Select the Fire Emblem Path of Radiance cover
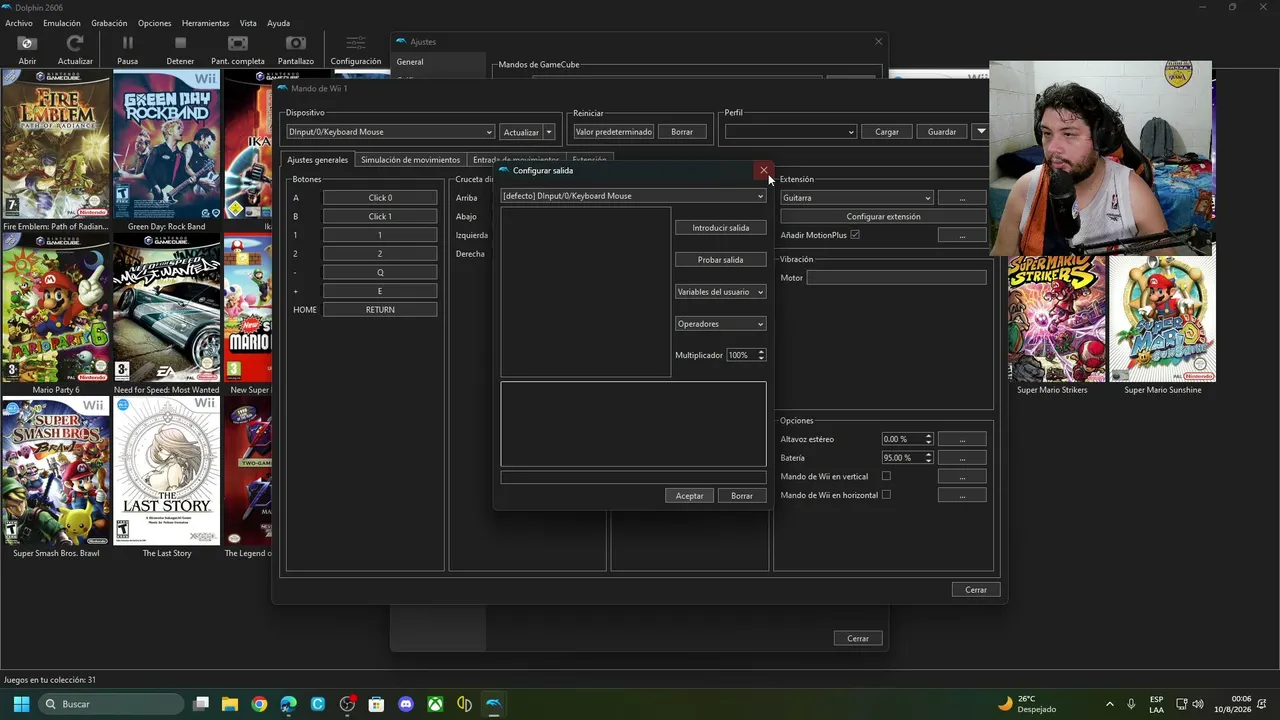 [x=56, y=144]
